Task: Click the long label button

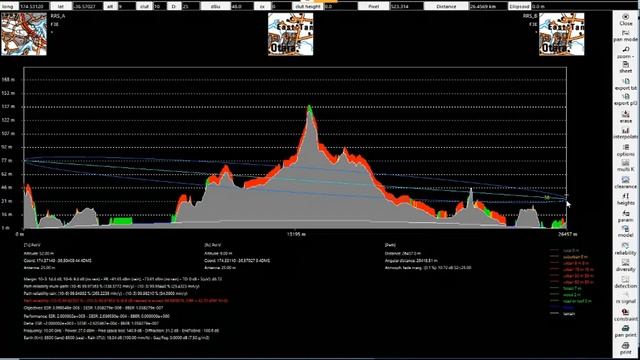Action: point(9,7)
